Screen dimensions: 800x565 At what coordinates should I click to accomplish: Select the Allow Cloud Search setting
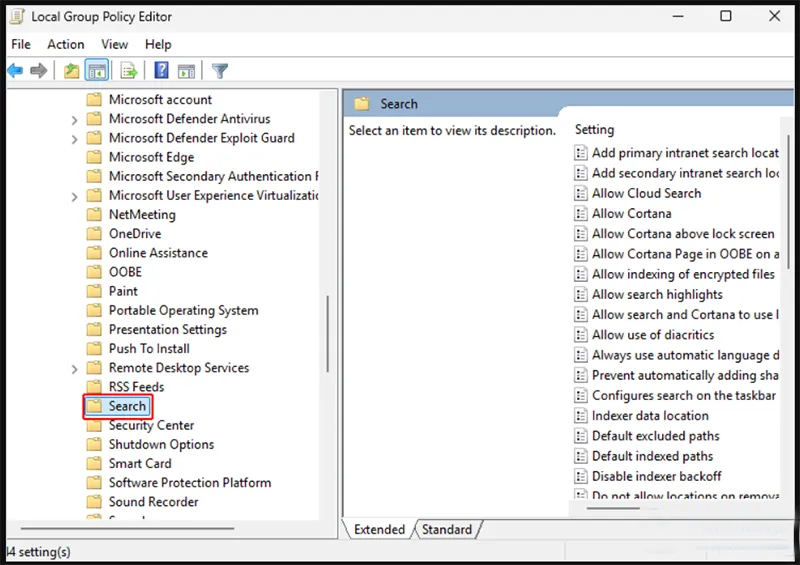[646, 193]
